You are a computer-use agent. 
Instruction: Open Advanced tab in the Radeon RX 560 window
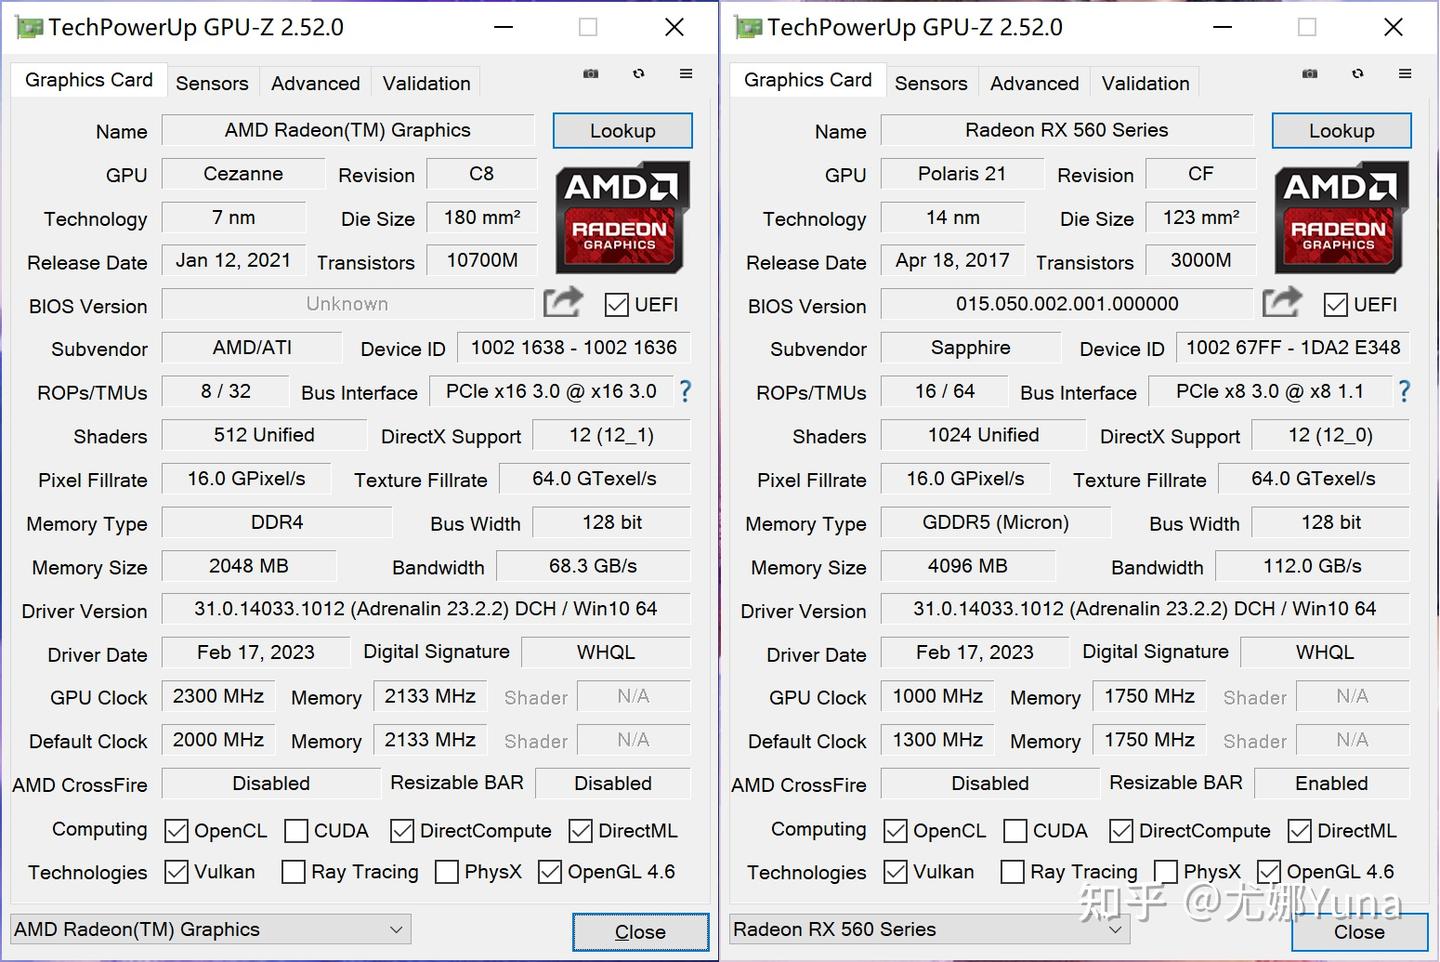coord(1034,83)
